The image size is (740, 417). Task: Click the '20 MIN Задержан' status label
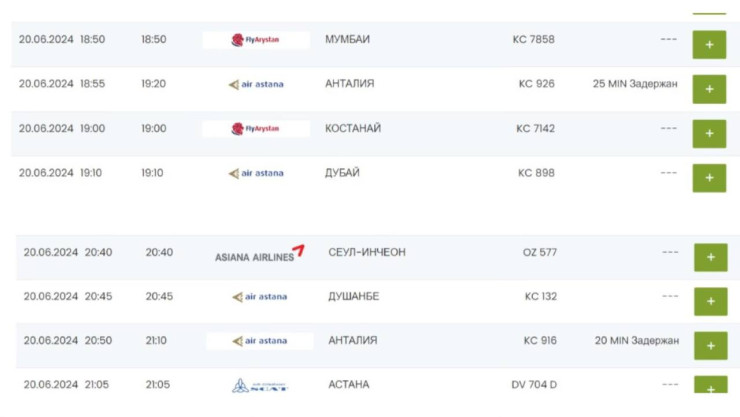coord(637,340)
